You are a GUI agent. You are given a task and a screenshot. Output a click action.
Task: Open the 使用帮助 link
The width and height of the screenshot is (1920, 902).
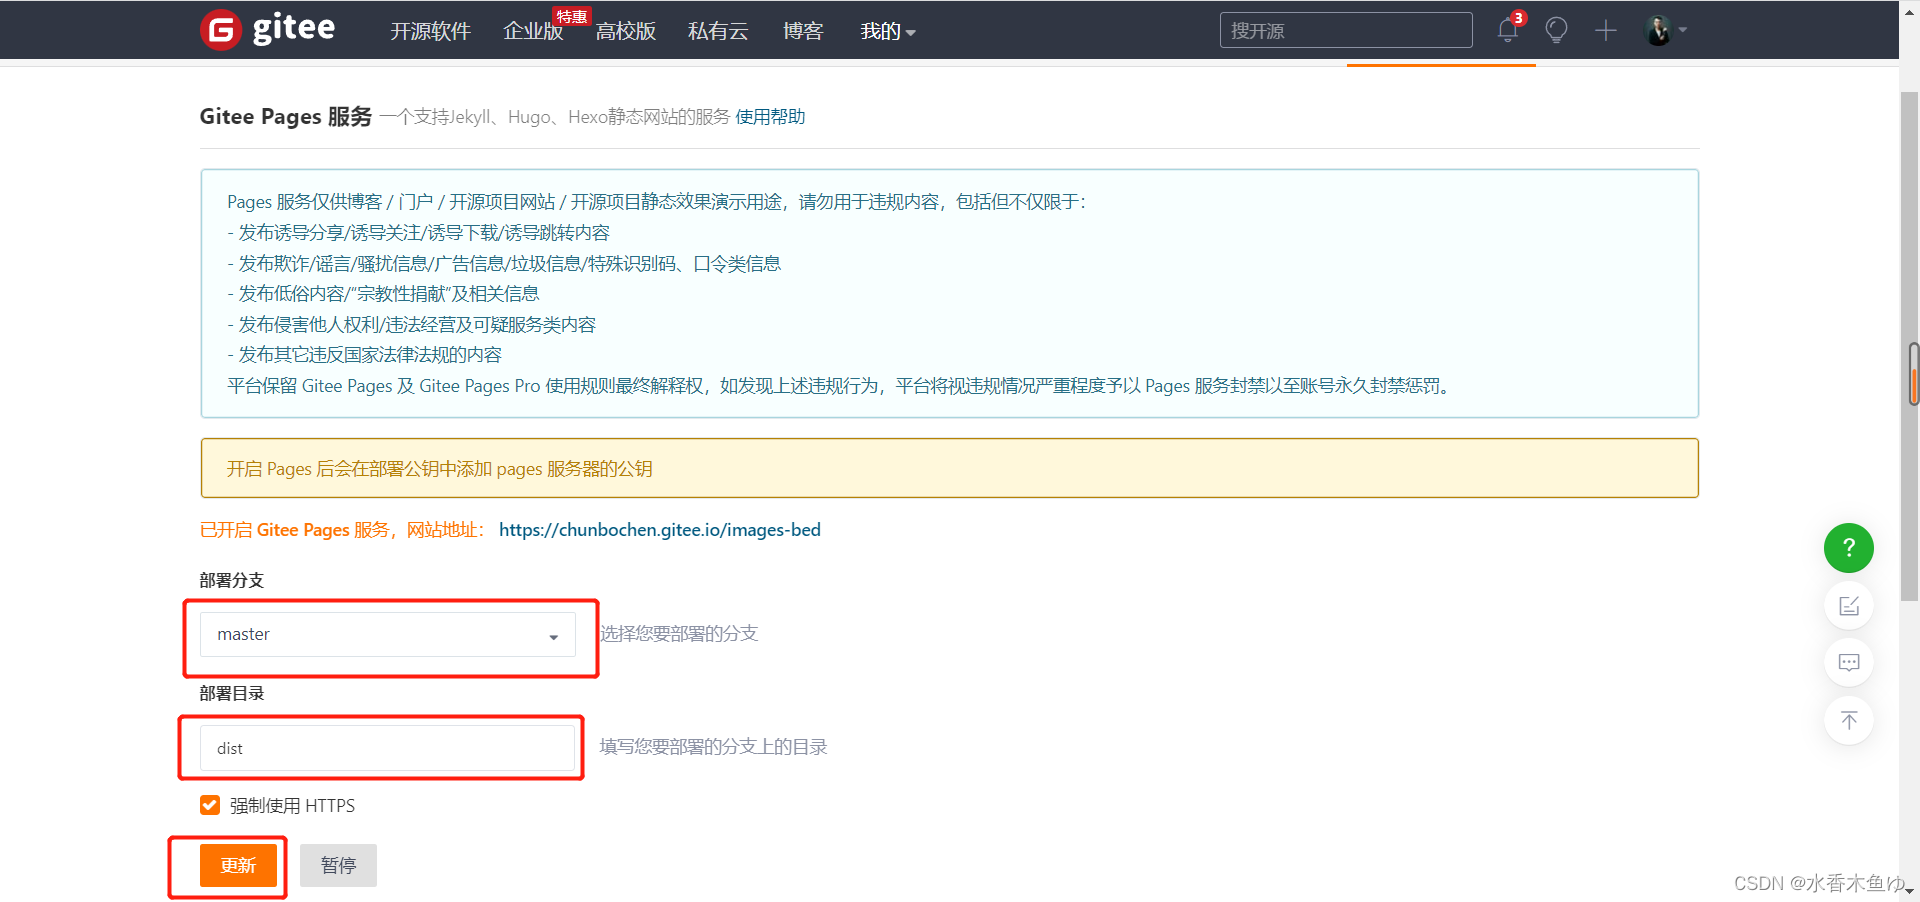point(770,117)
